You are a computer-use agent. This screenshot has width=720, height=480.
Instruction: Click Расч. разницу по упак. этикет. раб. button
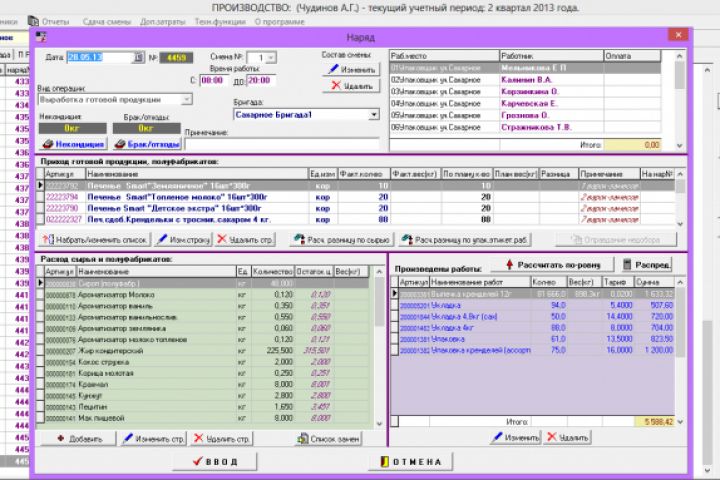coord(465,240)
